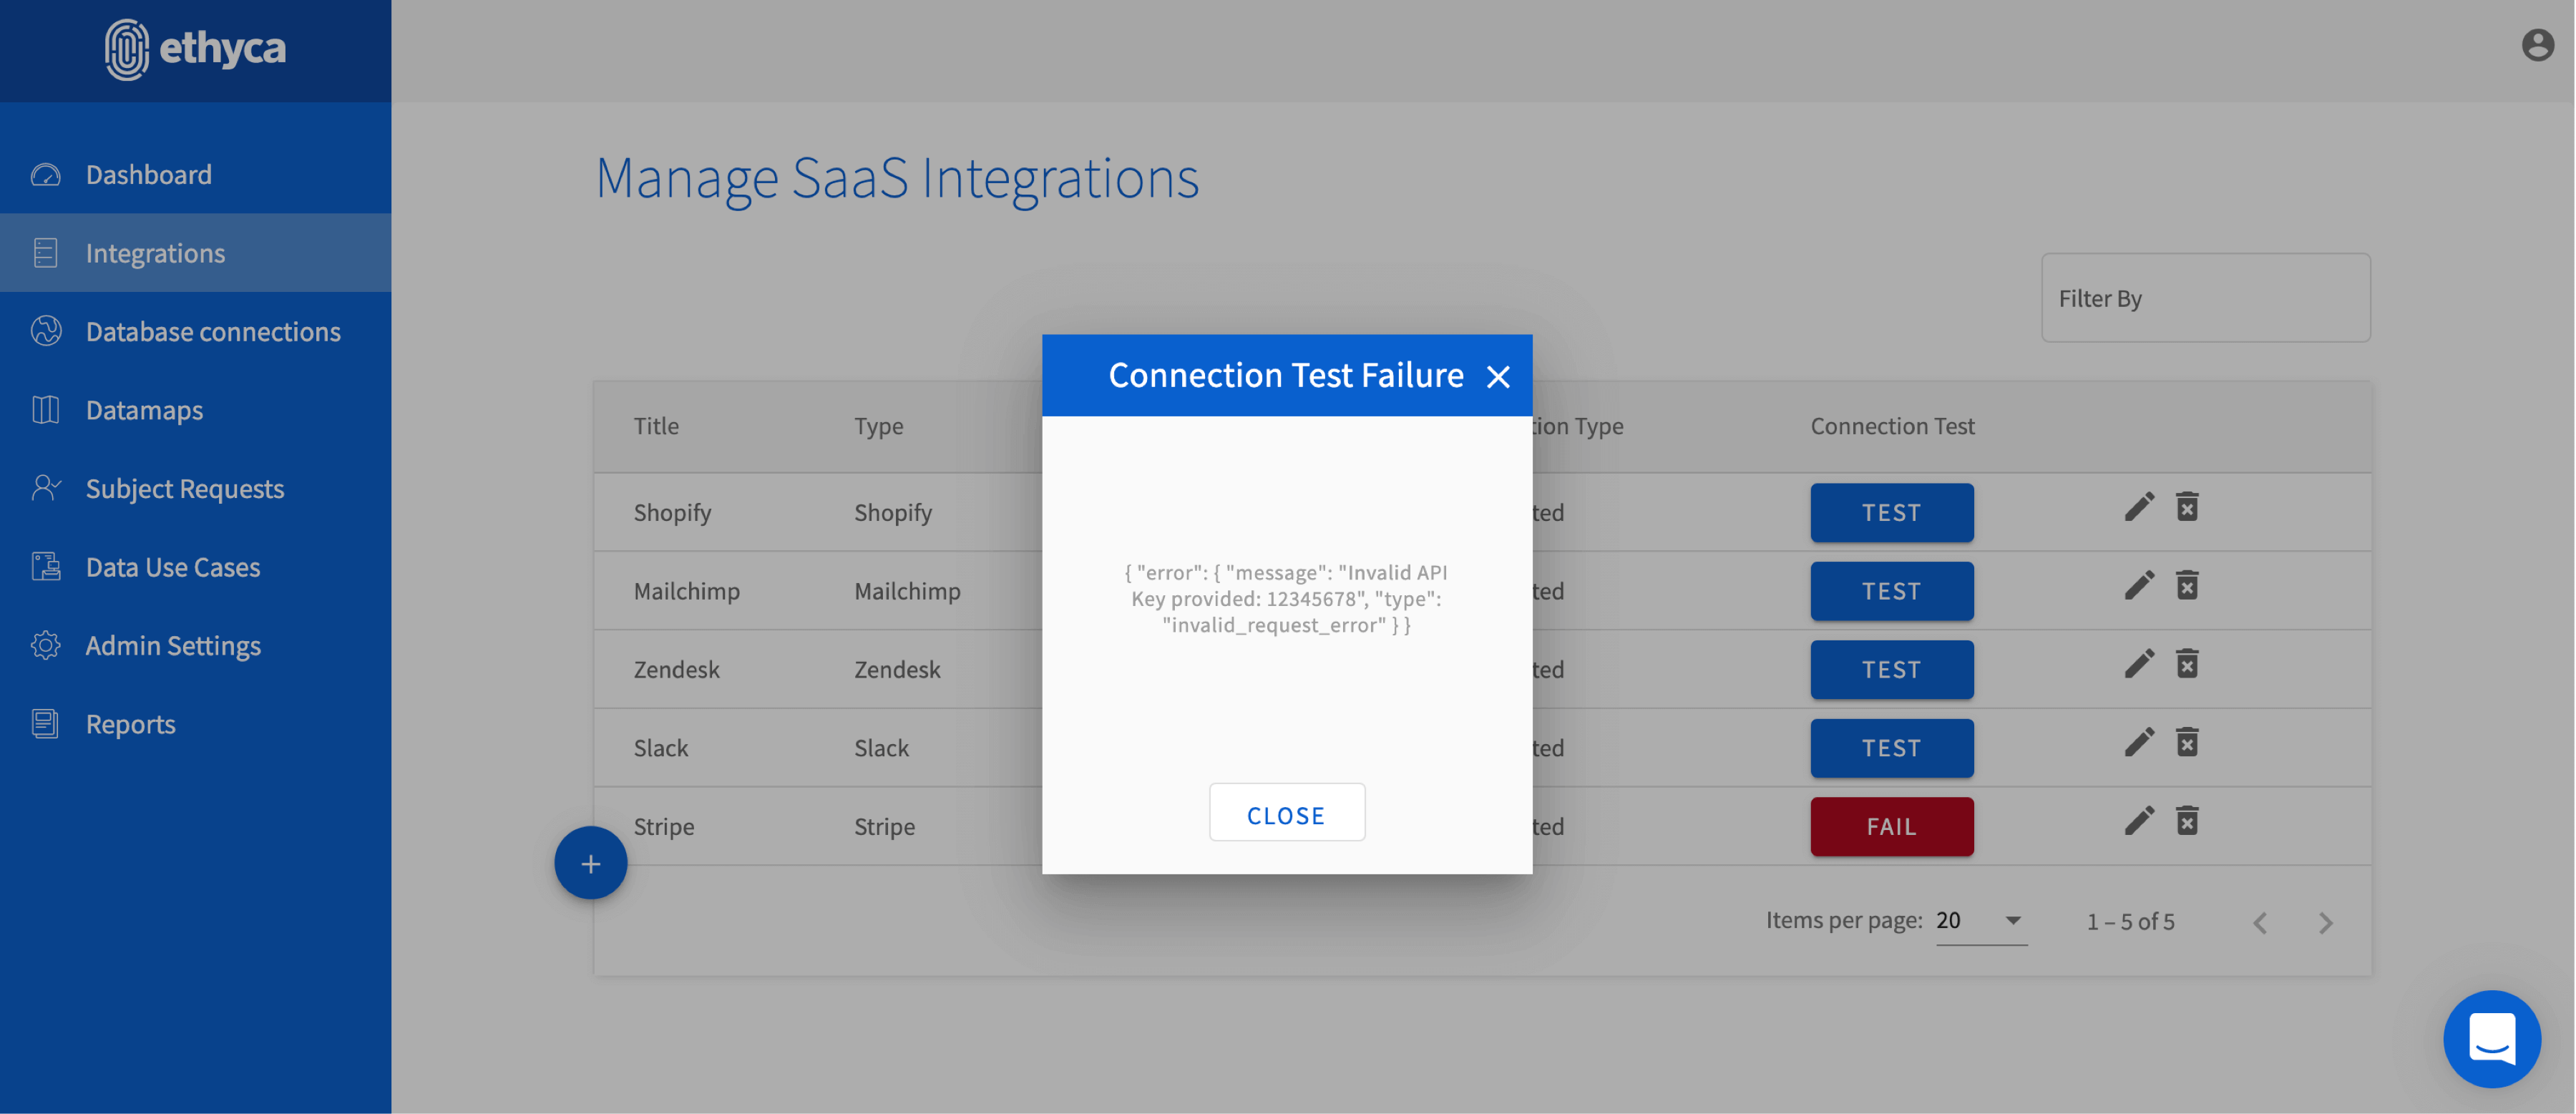The height and width of the screenshot is (1114, 2576).
Task: Test the Shopify connection
Action: pyautogui.click(x=1891, y=512)
